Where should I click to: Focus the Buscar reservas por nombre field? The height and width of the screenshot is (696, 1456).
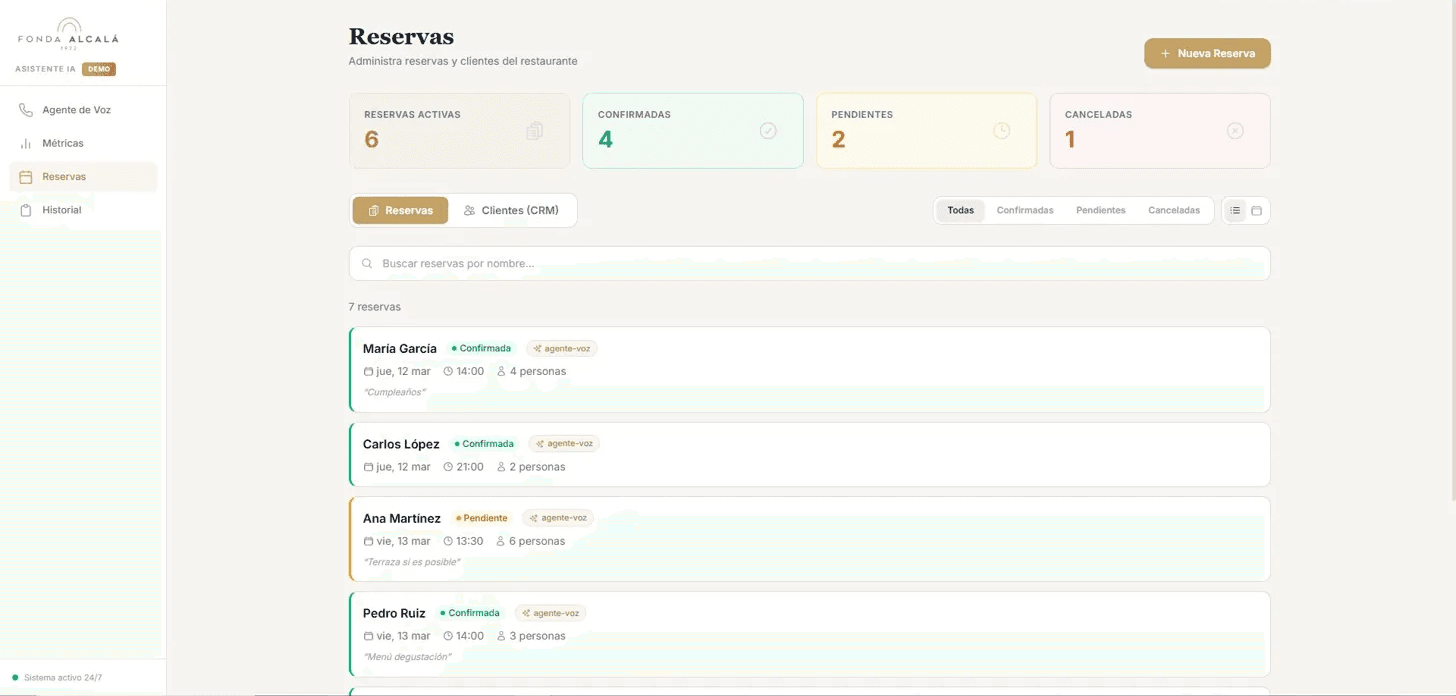pos(809,264)
